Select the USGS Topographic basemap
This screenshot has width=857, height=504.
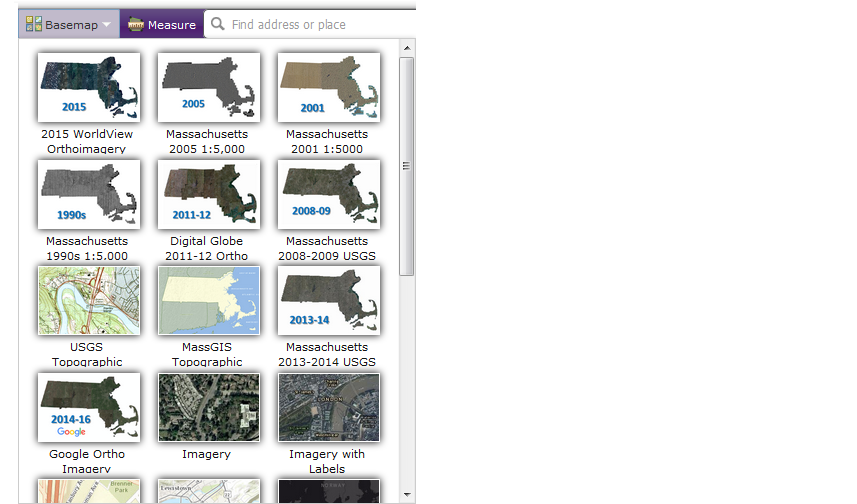88,300
